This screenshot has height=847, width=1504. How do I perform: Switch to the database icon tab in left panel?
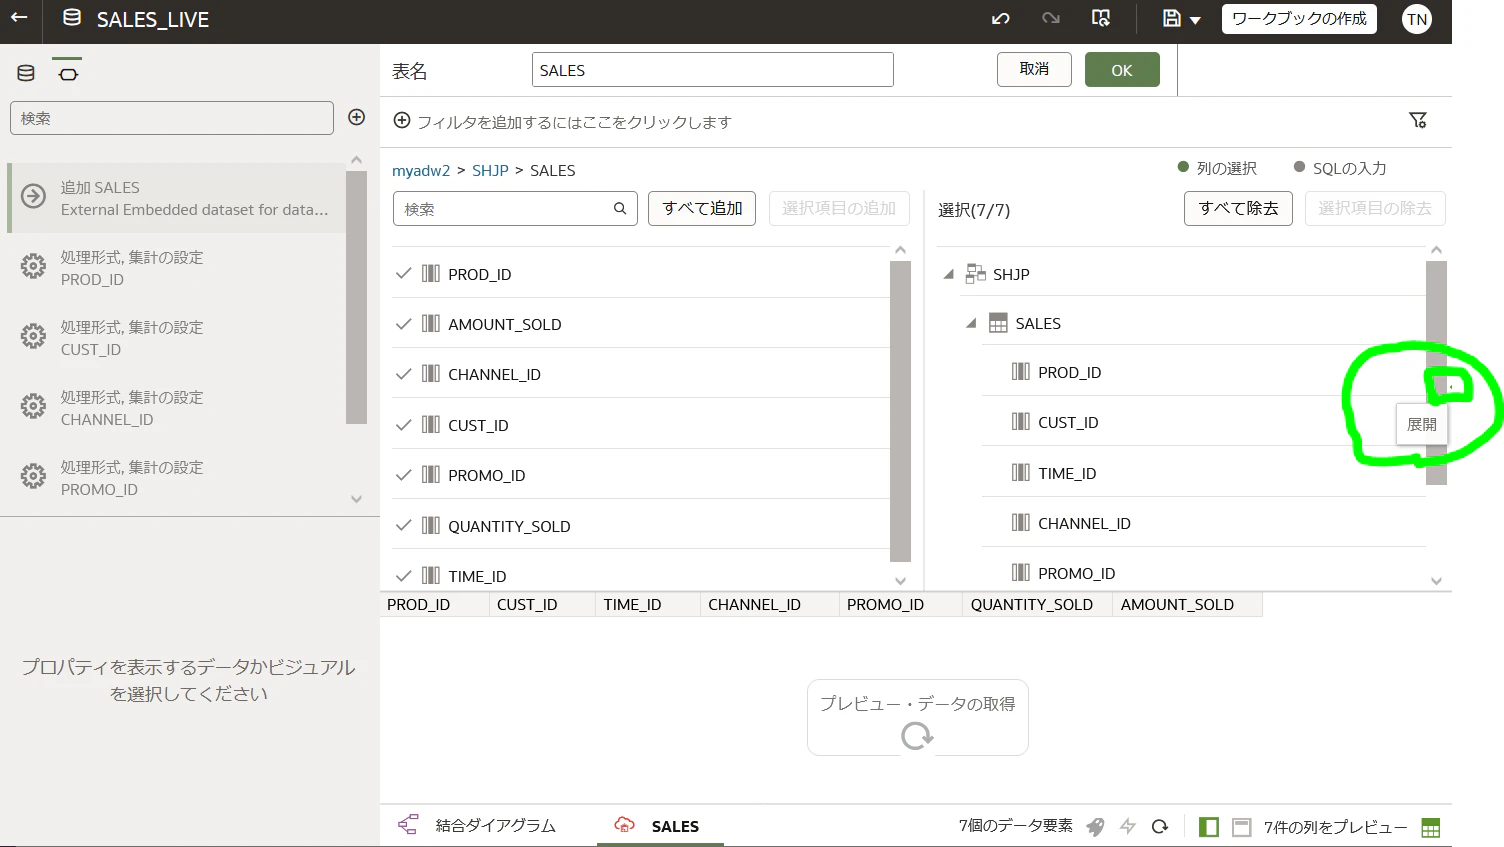(x=26, y=73)
